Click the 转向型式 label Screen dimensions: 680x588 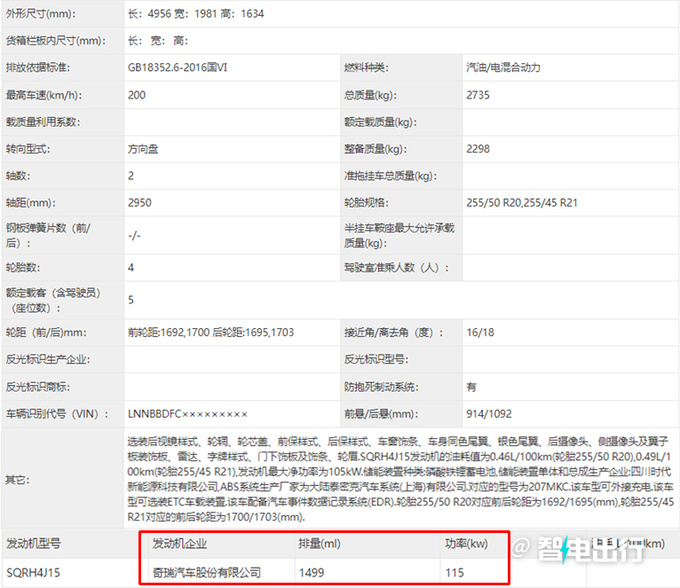point(28,149)
